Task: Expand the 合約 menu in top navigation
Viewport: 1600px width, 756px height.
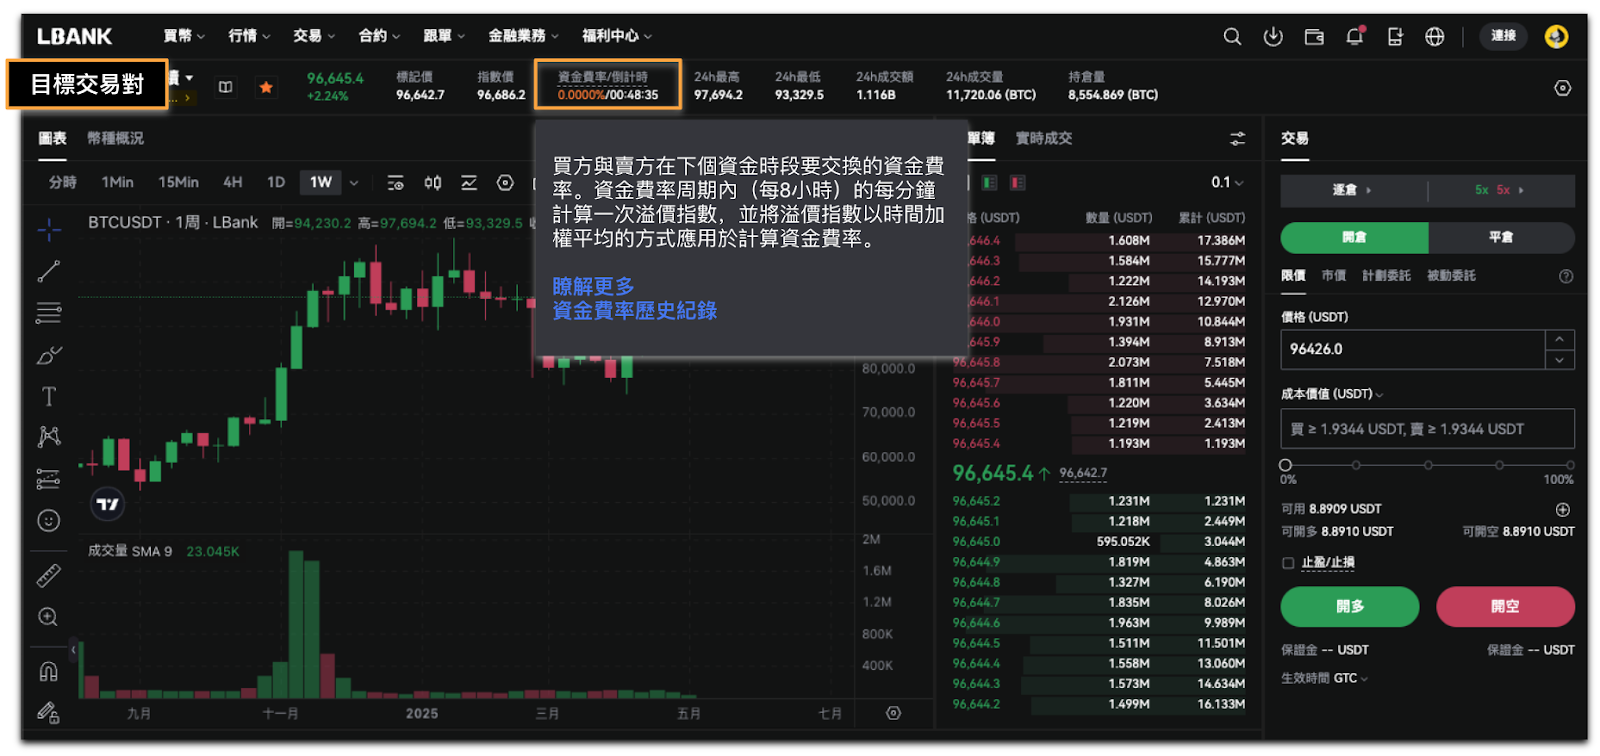Action: pyautogui.click(x=379, y=36)
